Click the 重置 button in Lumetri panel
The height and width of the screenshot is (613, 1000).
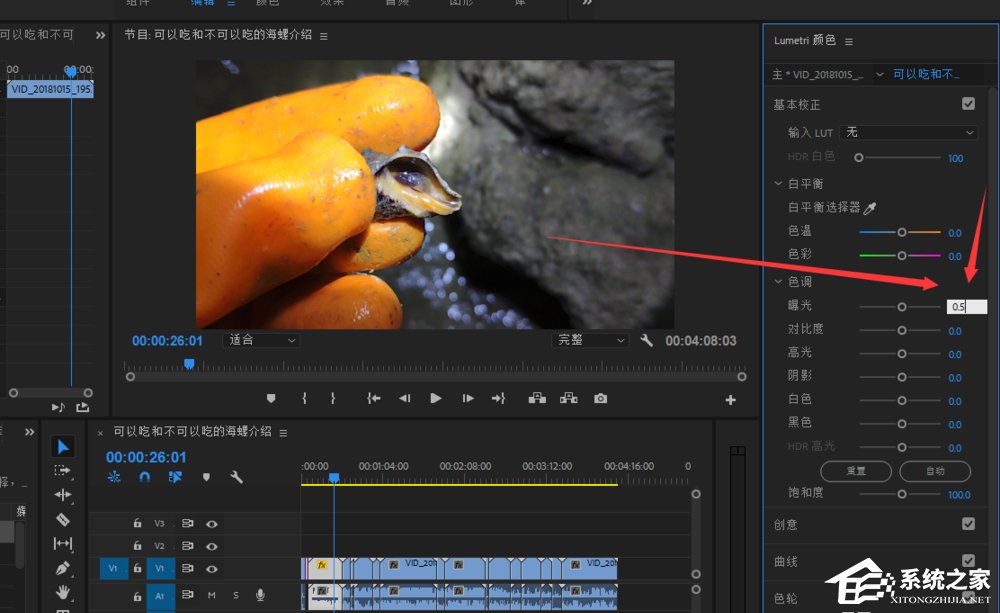[856, 471]
